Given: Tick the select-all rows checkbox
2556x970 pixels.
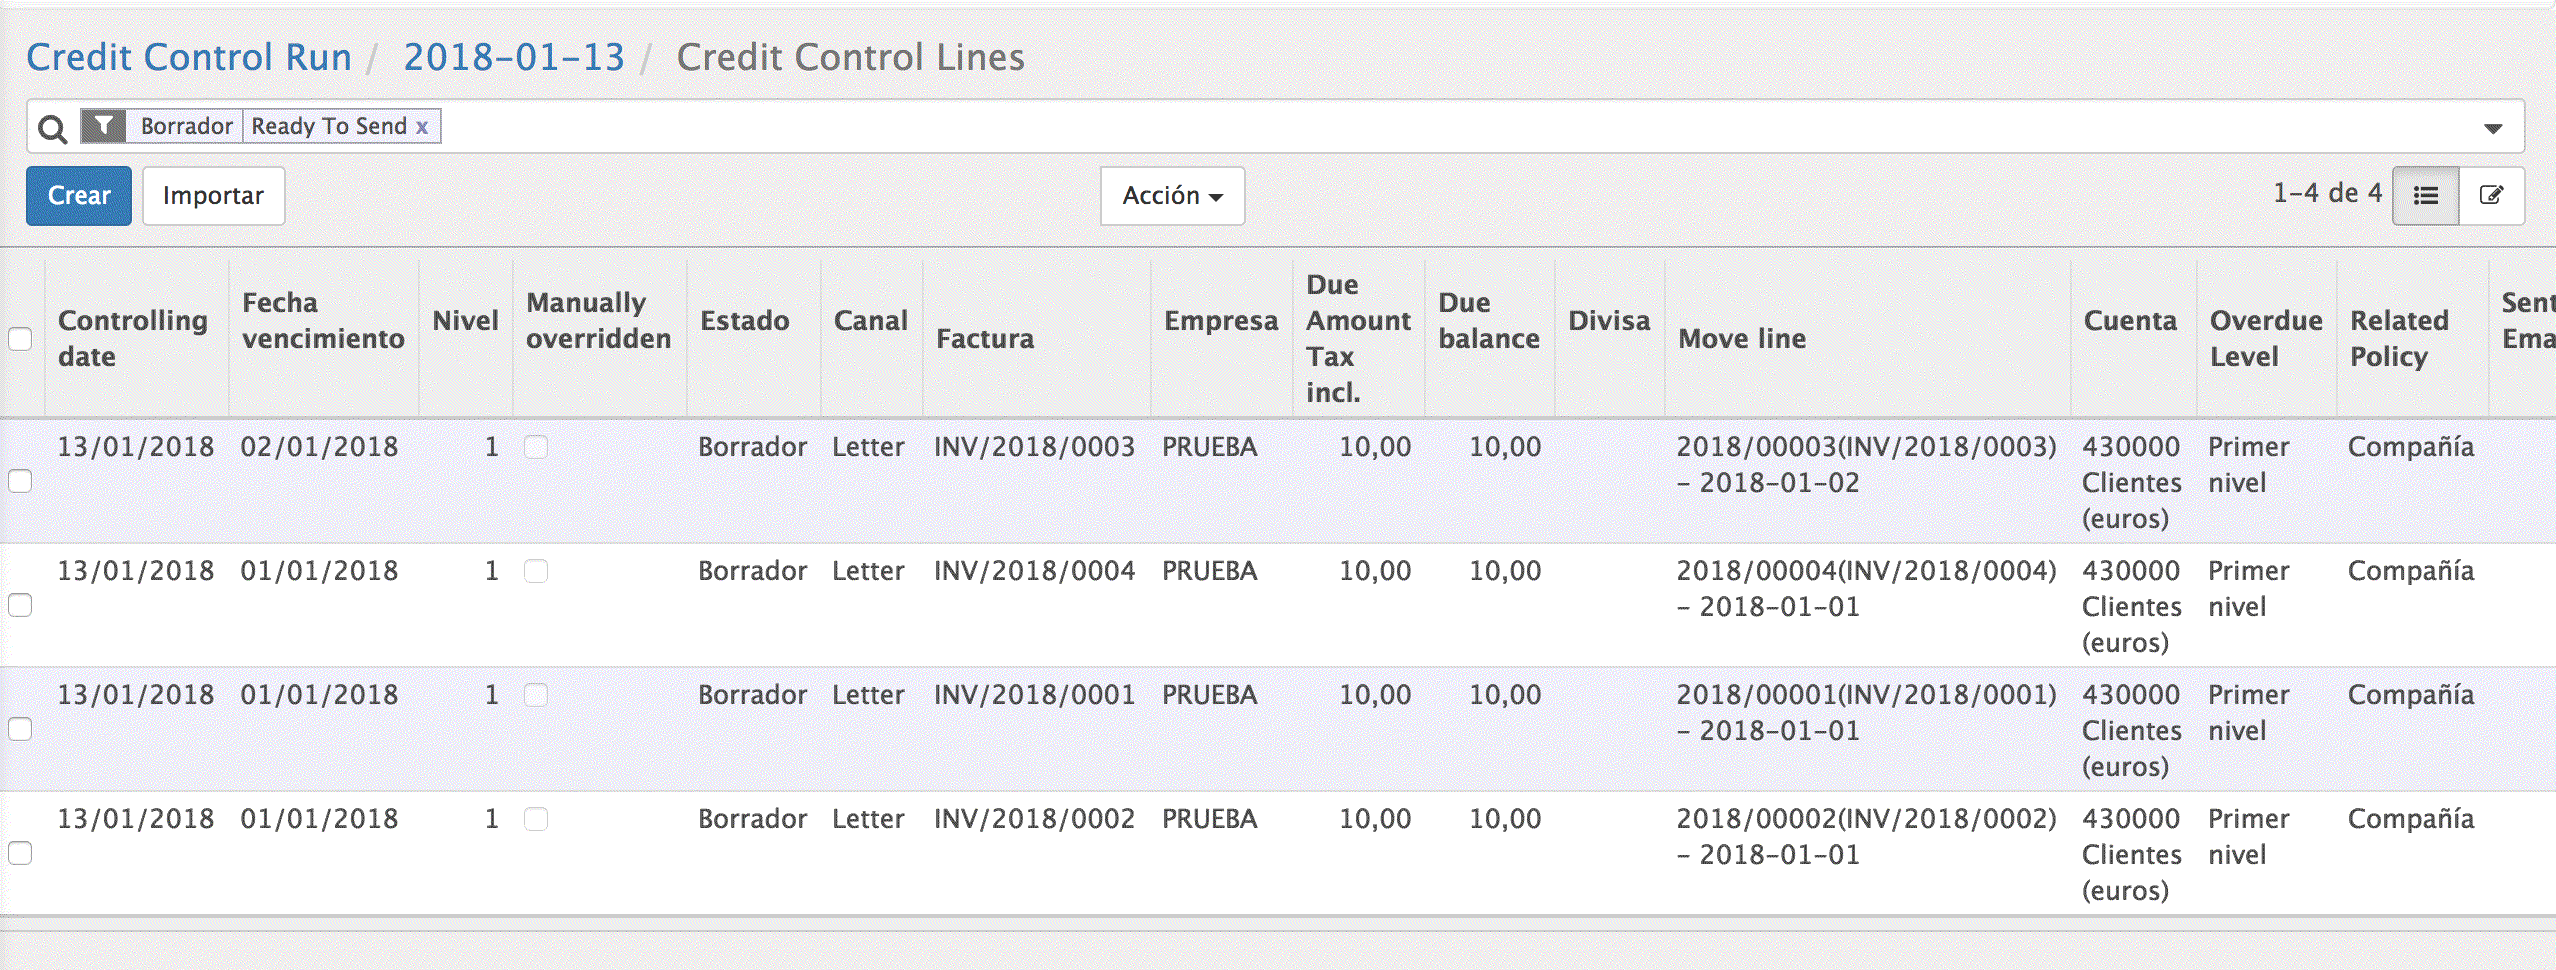Looking at the screenshot, I should (20, 339).
